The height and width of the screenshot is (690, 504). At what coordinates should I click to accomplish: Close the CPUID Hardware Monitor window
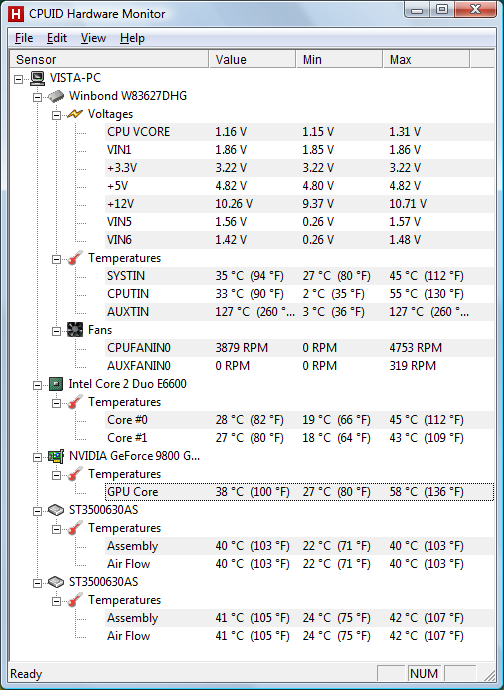[x=475, y=10]
